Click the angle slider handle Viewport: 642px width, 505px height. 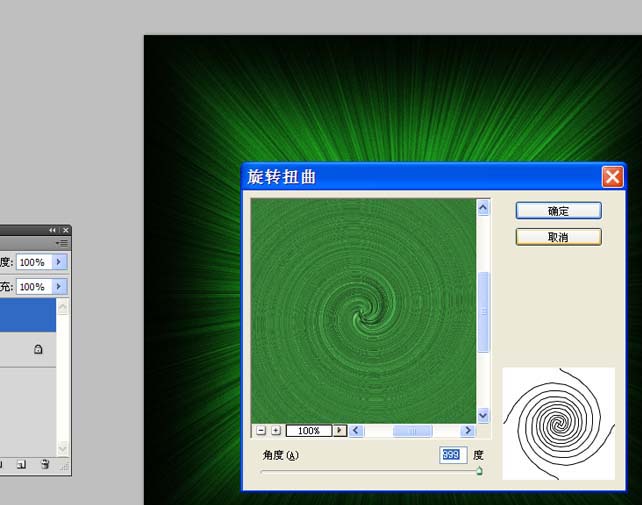point(479,471)
